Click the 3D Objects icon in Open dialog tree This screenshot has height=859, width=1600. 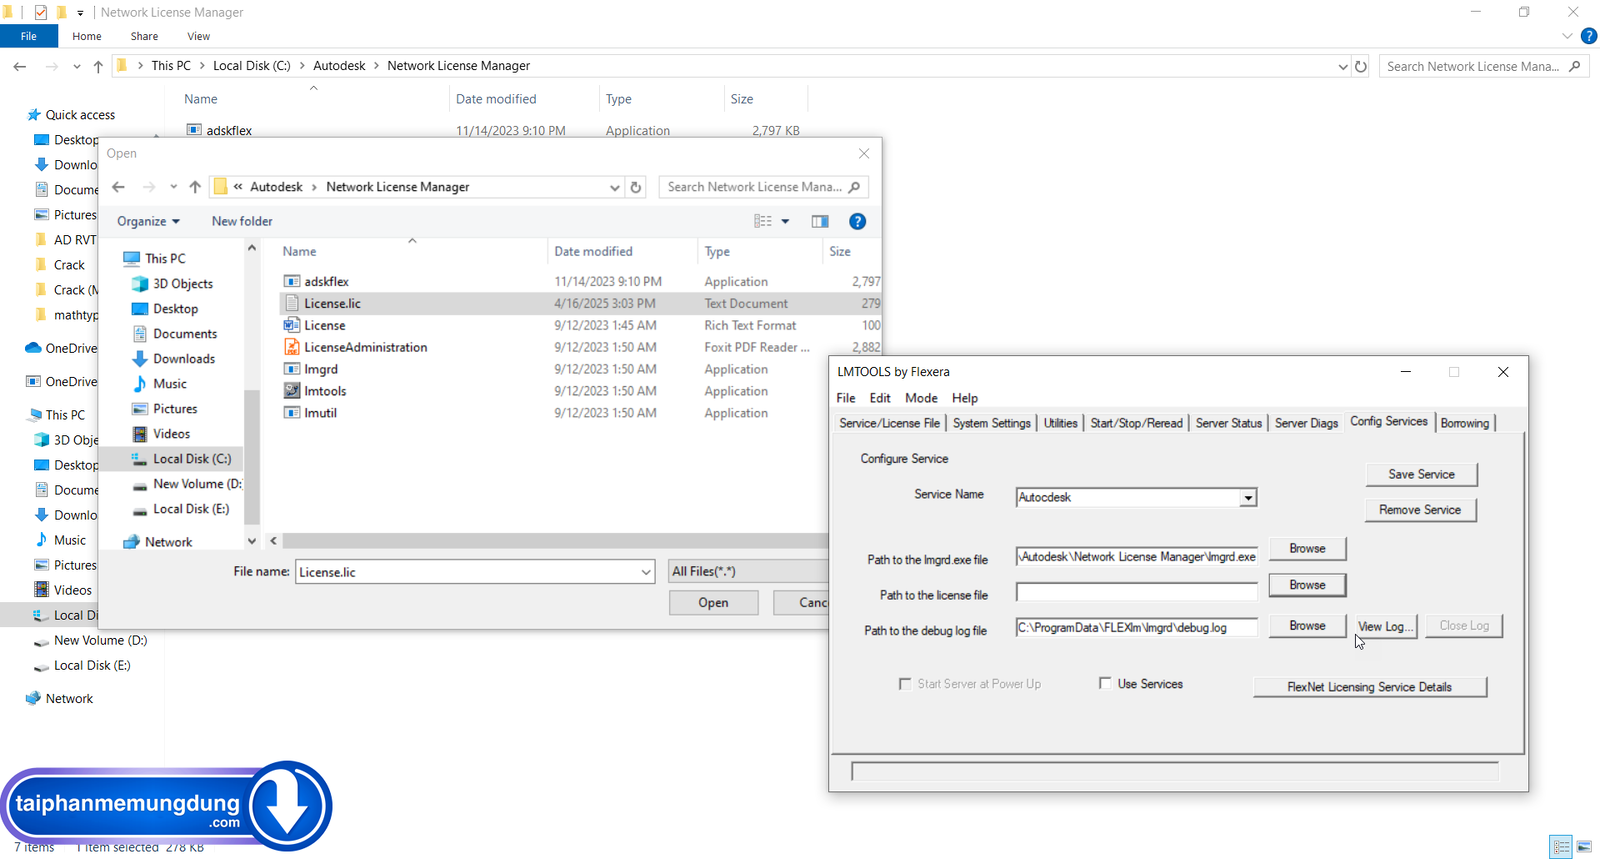point(140,284)
